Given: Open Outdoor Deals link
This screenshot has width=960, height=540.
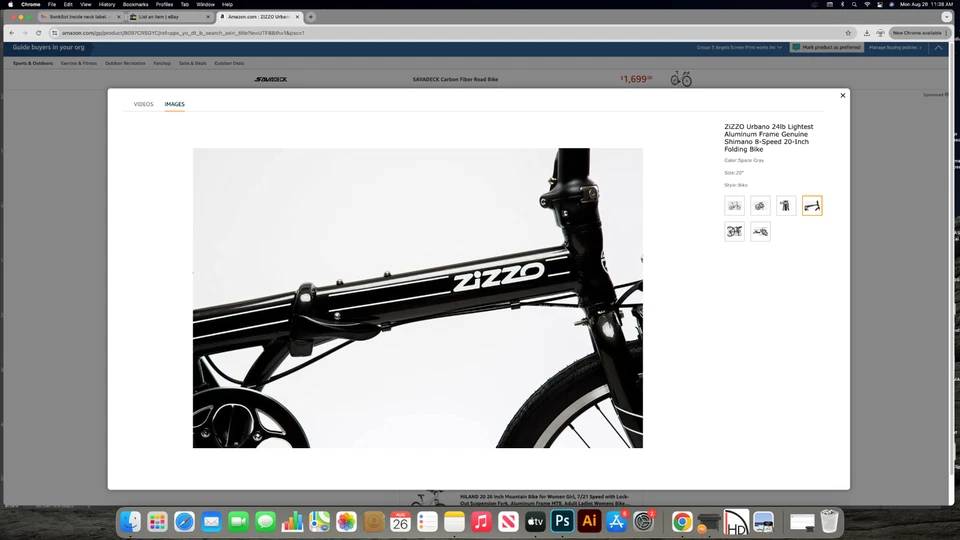Looking at the screenshot, I should point(229,63).
